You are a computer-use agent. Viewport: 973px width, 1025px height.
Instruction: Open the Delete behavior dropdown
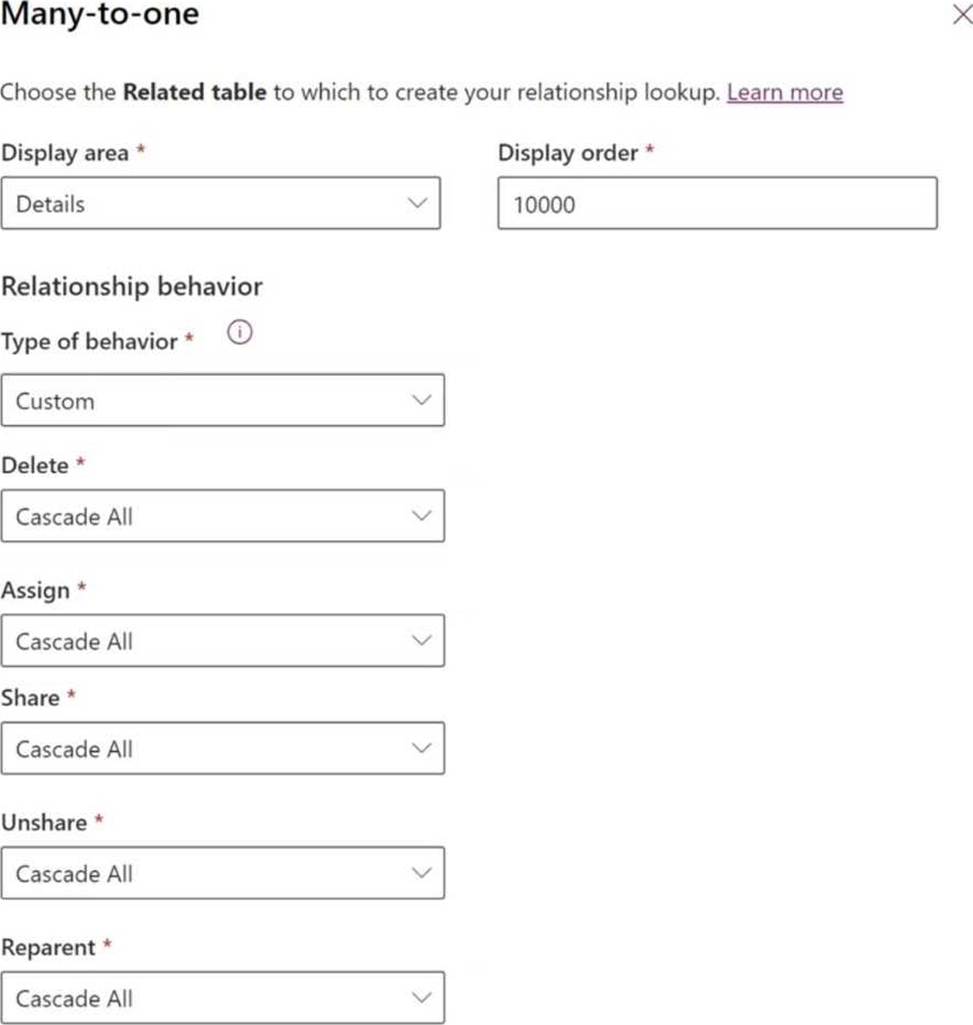[x=223, y=516]
